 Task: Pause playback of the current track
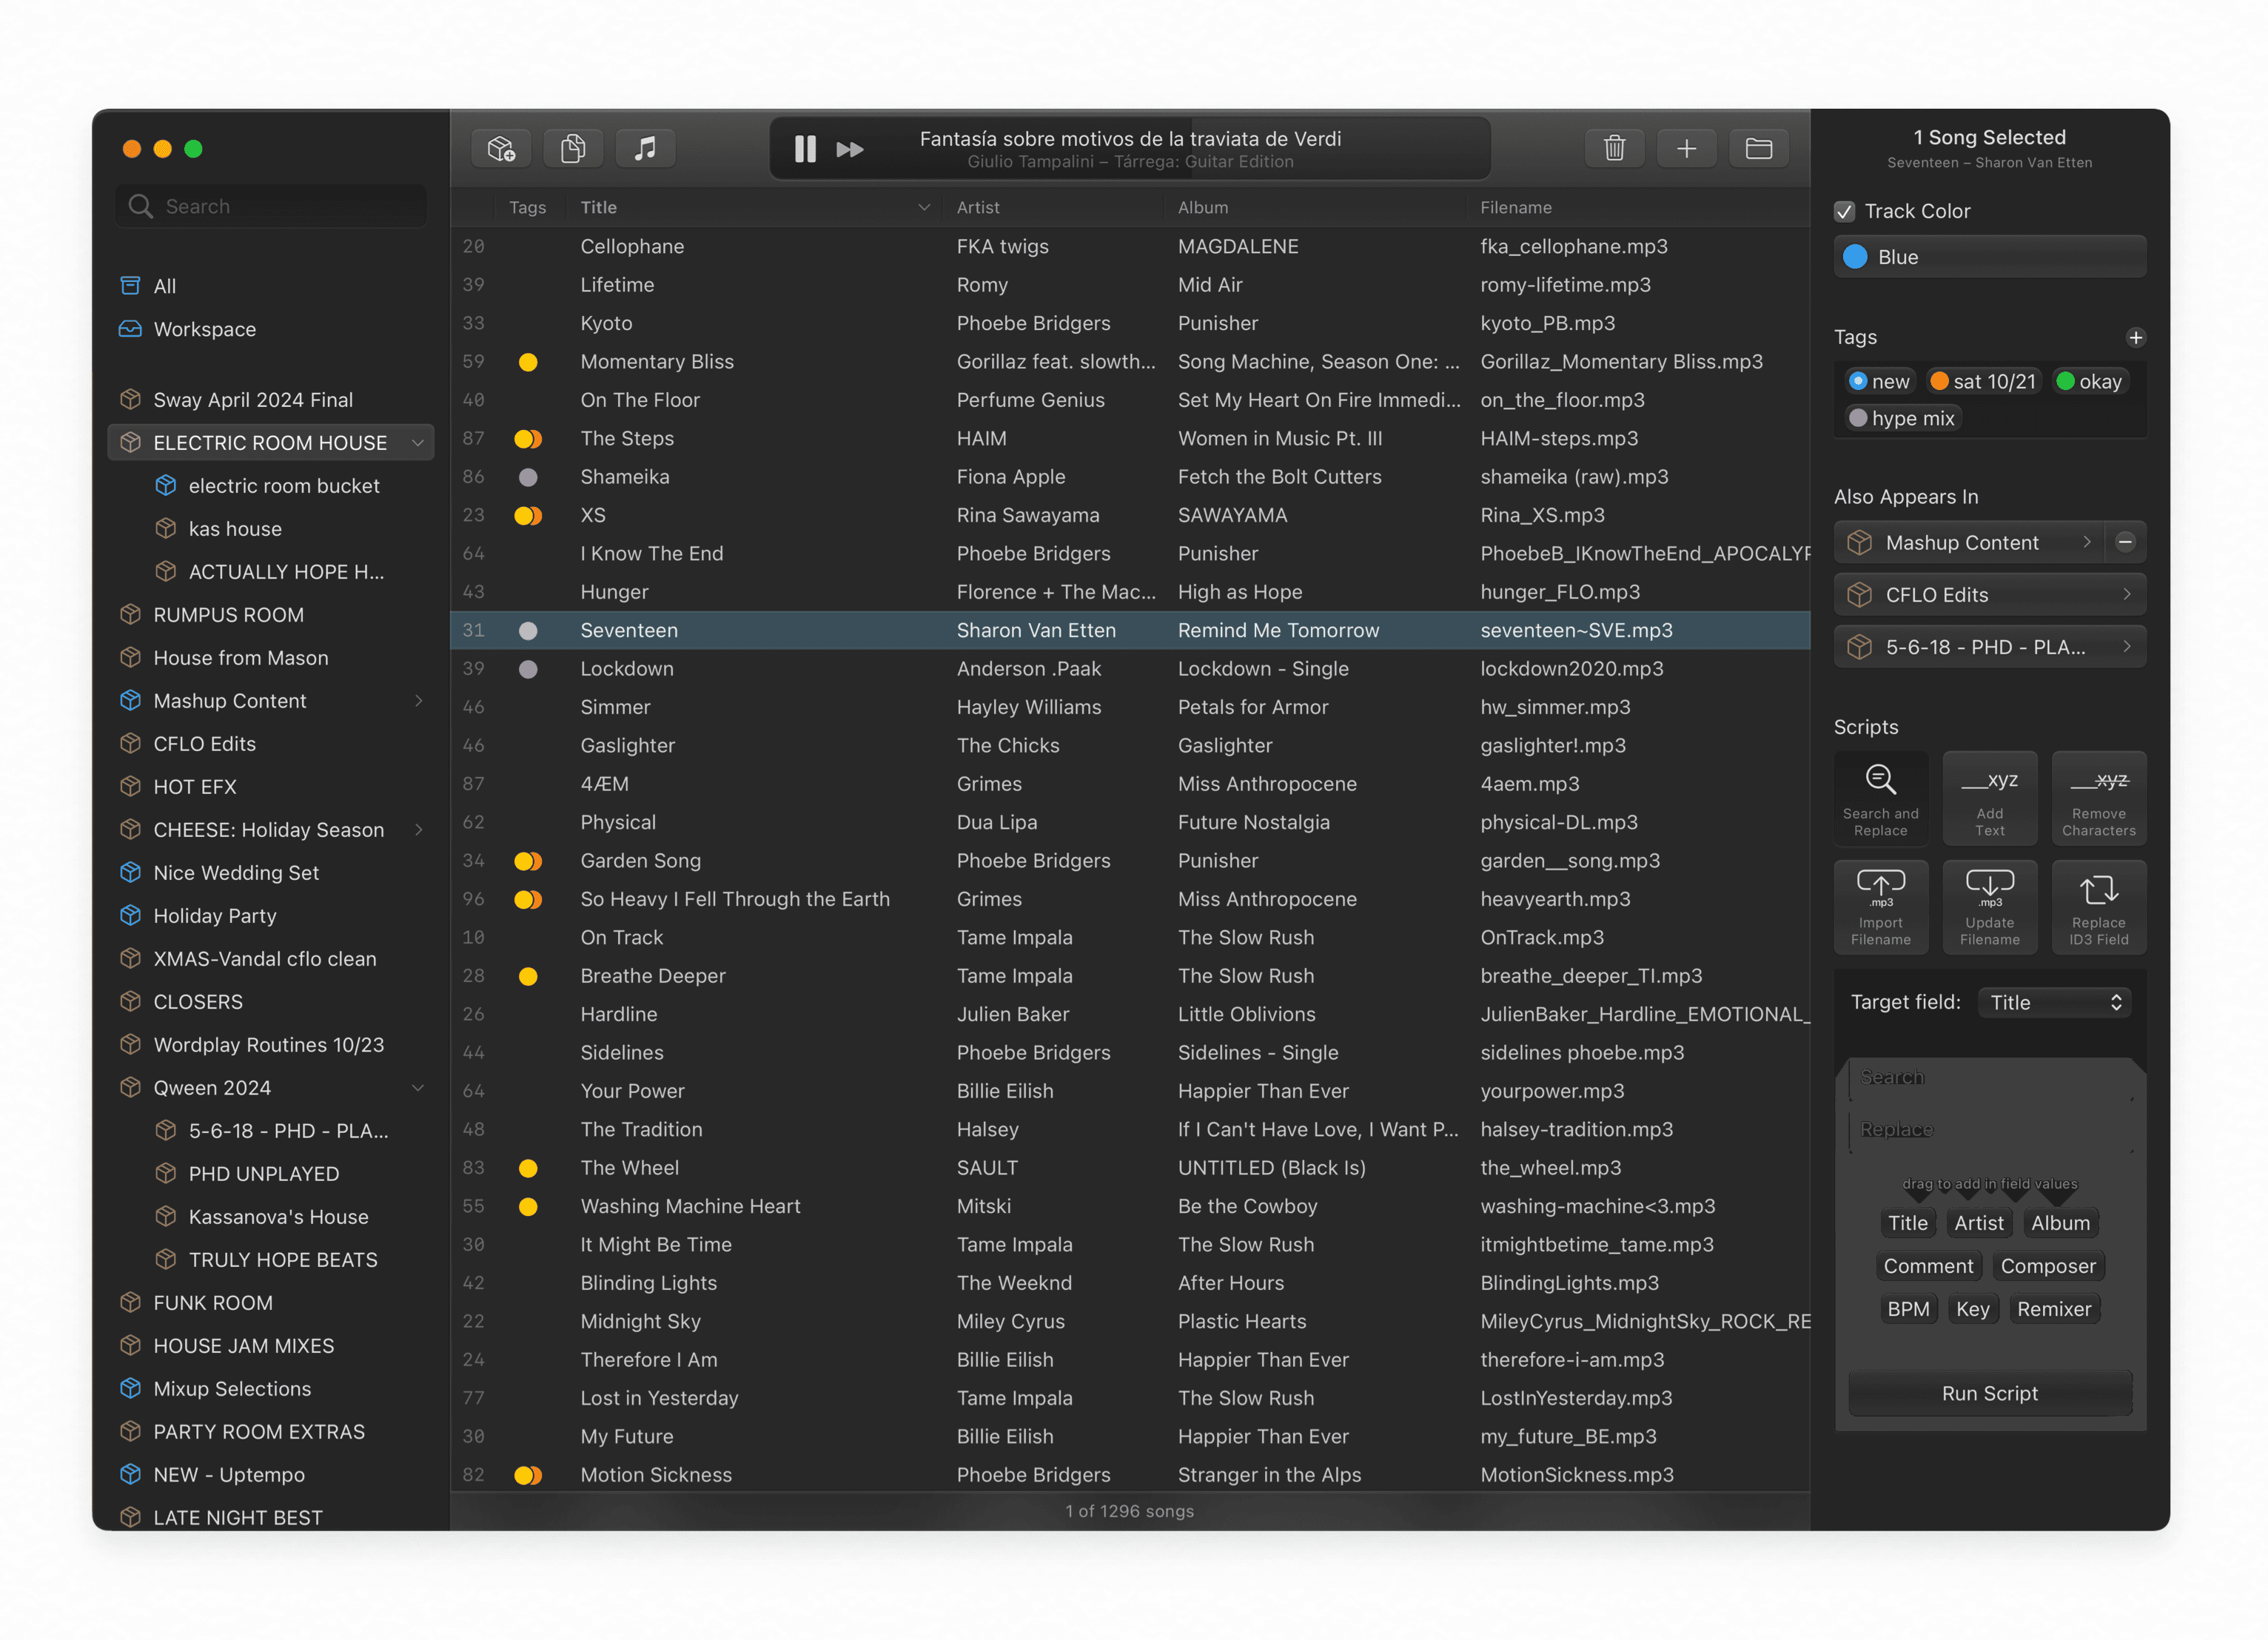point(805,149)
